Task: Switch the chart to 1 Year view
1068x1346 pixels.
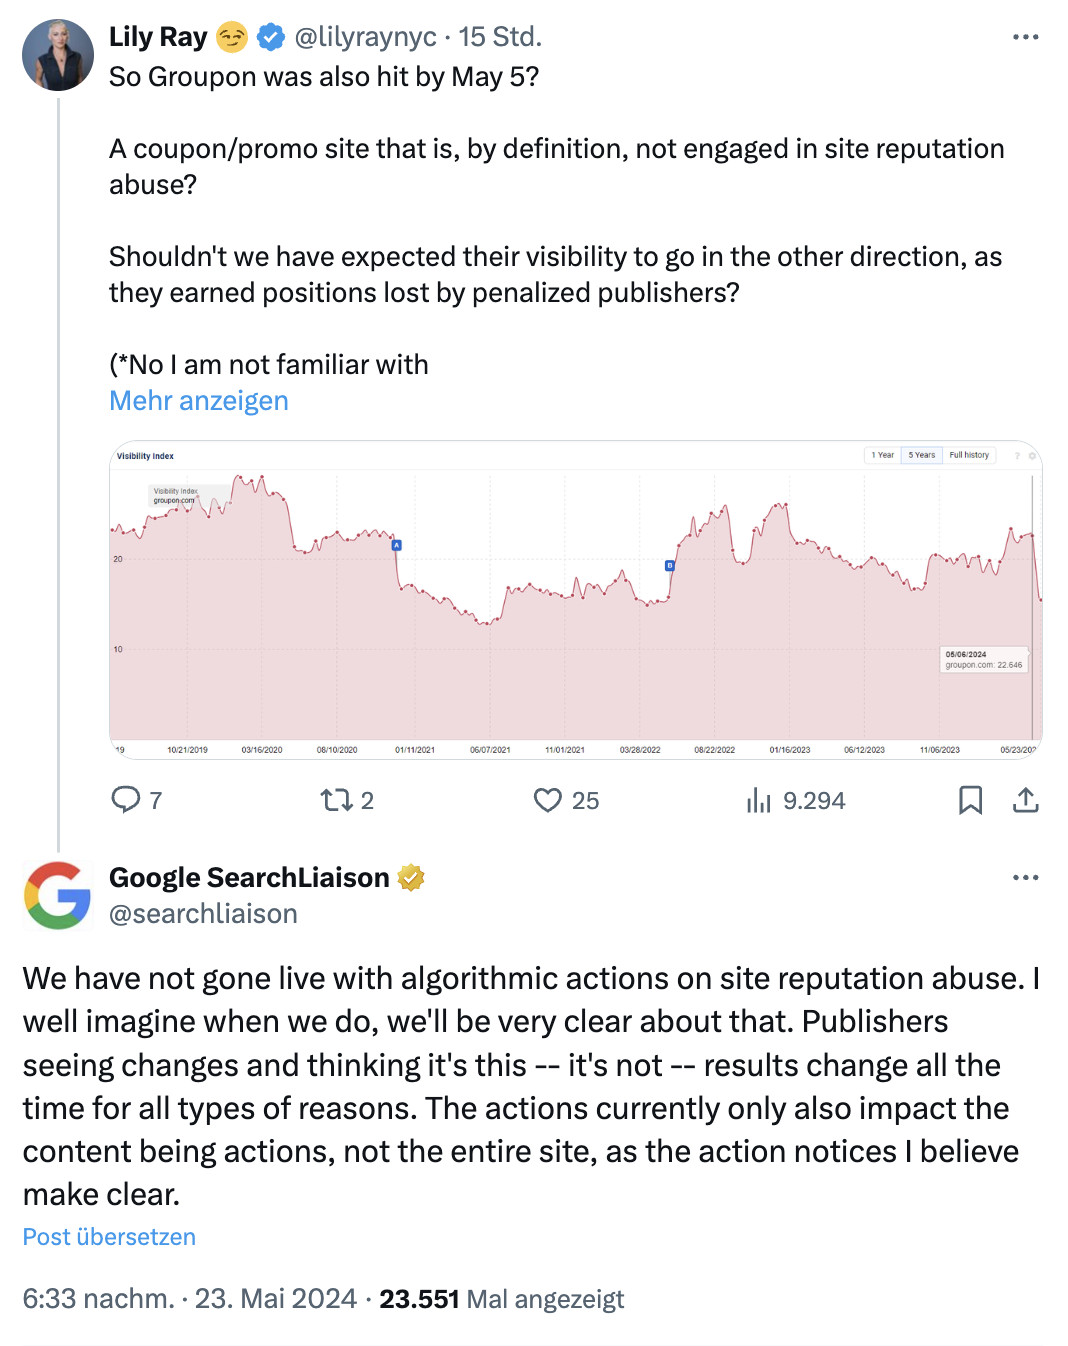Action: [884, 455]
